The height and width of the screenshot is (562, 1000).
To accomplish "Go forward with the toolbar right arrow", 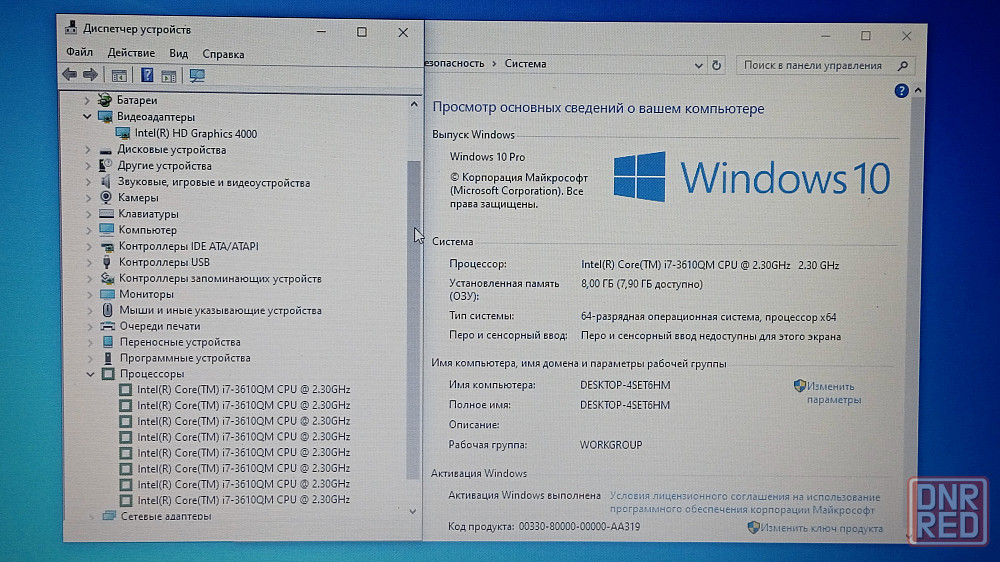I will click(x=91, y=75).
